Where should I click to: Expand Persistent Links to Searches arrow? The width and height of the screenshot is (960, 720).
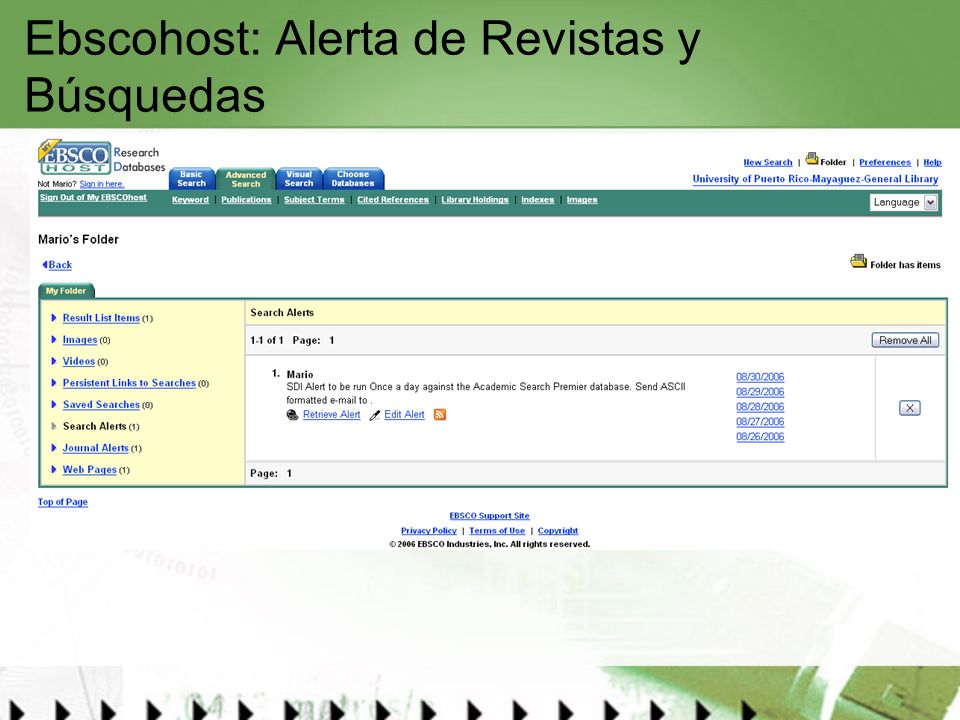tap(54, 383)
